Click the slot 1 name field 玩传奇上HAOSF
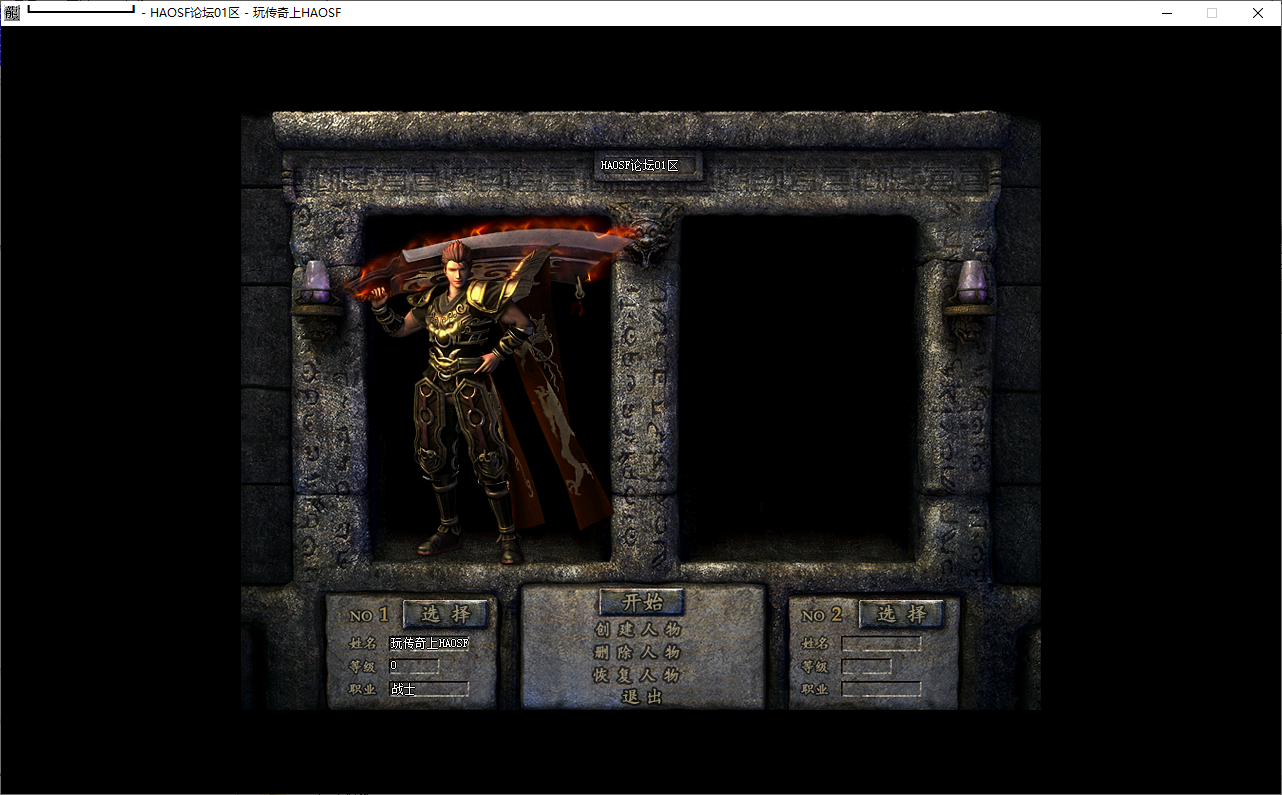This screenshot has width=1282, height=795. [x=429, y=643]
